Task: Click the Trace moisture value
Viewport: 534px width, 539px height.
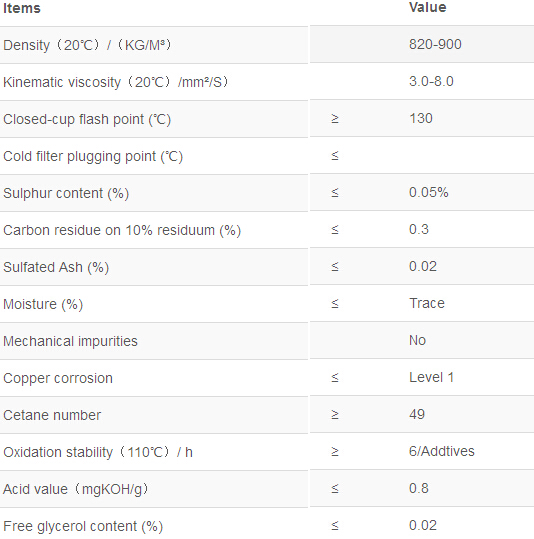Action: pos(427,304)
